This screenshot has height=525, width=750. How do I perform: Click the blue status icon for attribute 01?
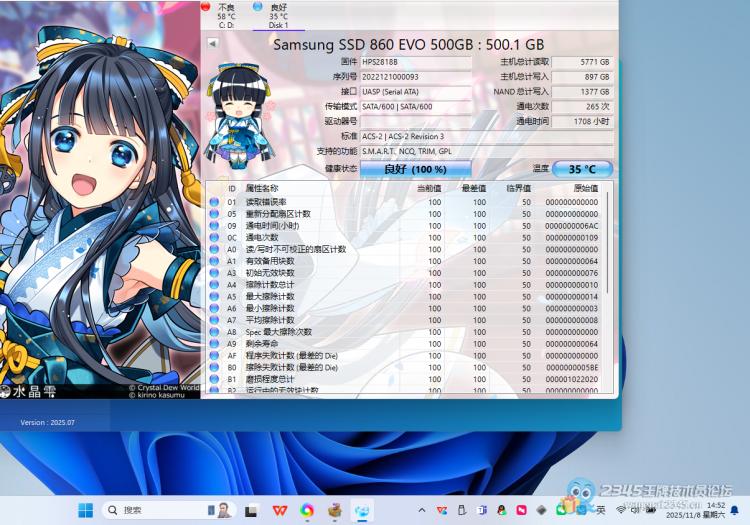pyautogui.click(x=213, y=202)
